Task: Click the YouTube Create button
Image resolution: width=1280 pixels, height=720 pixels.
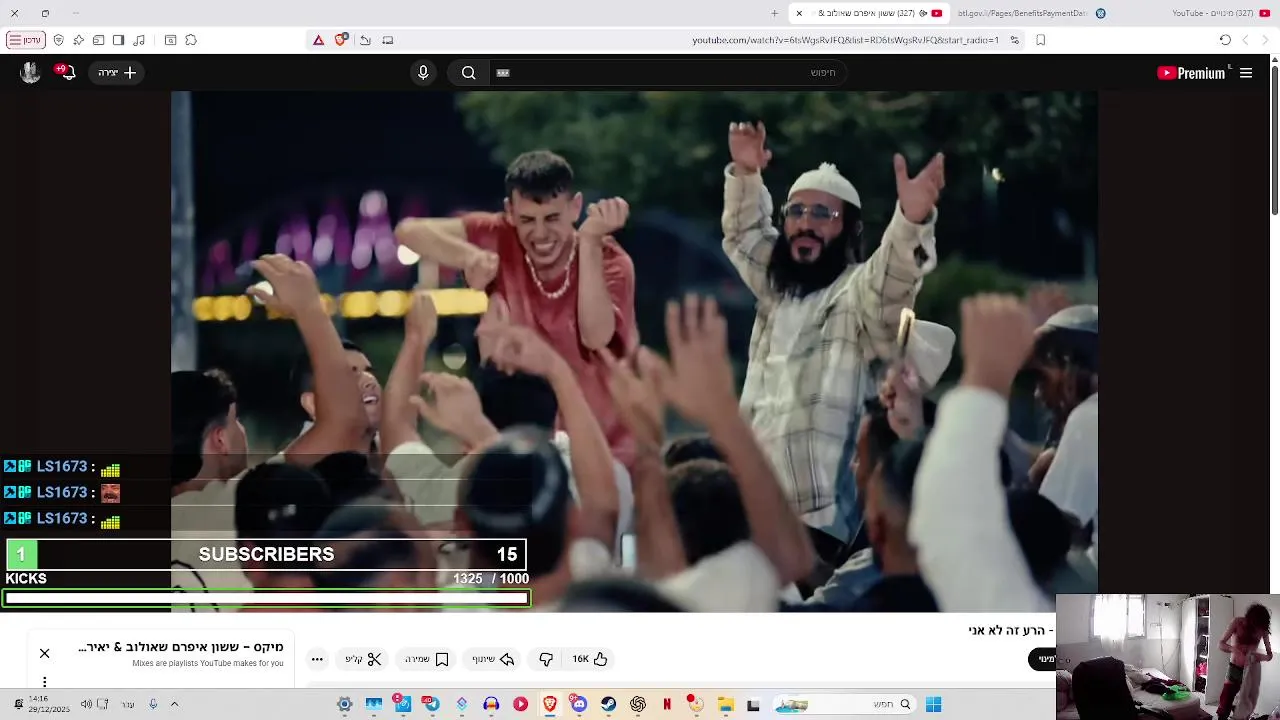Action: click(x=117, y=73)
